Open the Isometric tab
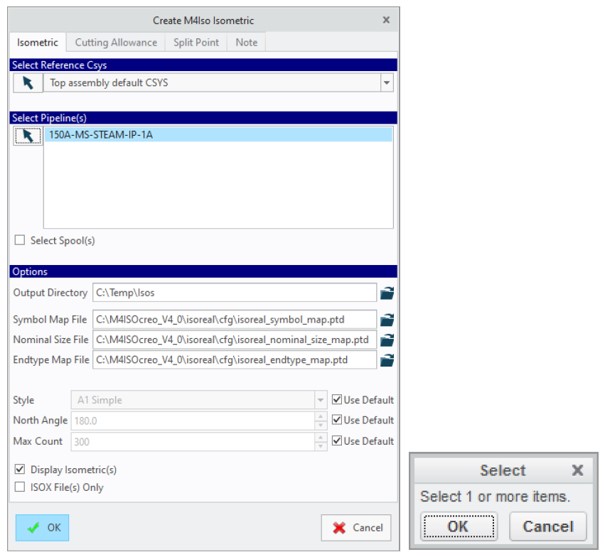605x557 pixels. [37, 42]
